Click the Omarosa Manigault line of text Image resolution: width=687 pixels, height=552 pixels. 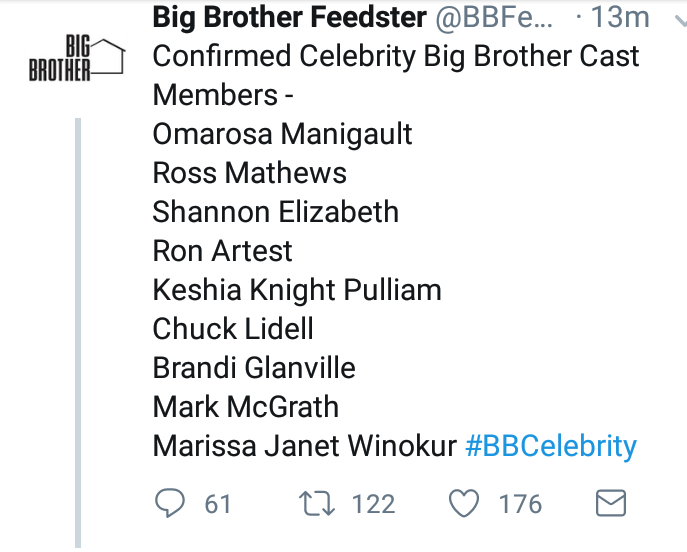click(x=282, y=134)
